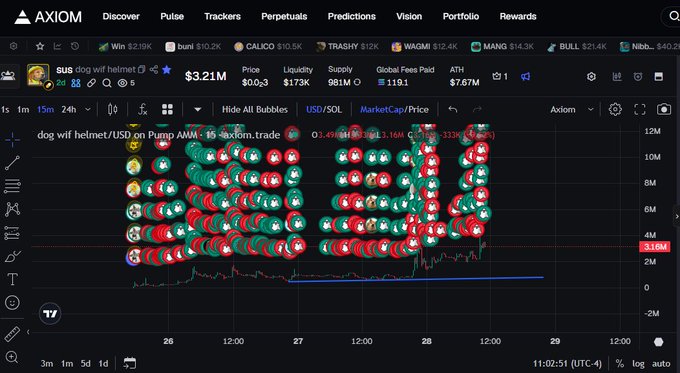Open the pill link icon under token name
This screenshot has height=373, width=680.
[x=91, y=83]
